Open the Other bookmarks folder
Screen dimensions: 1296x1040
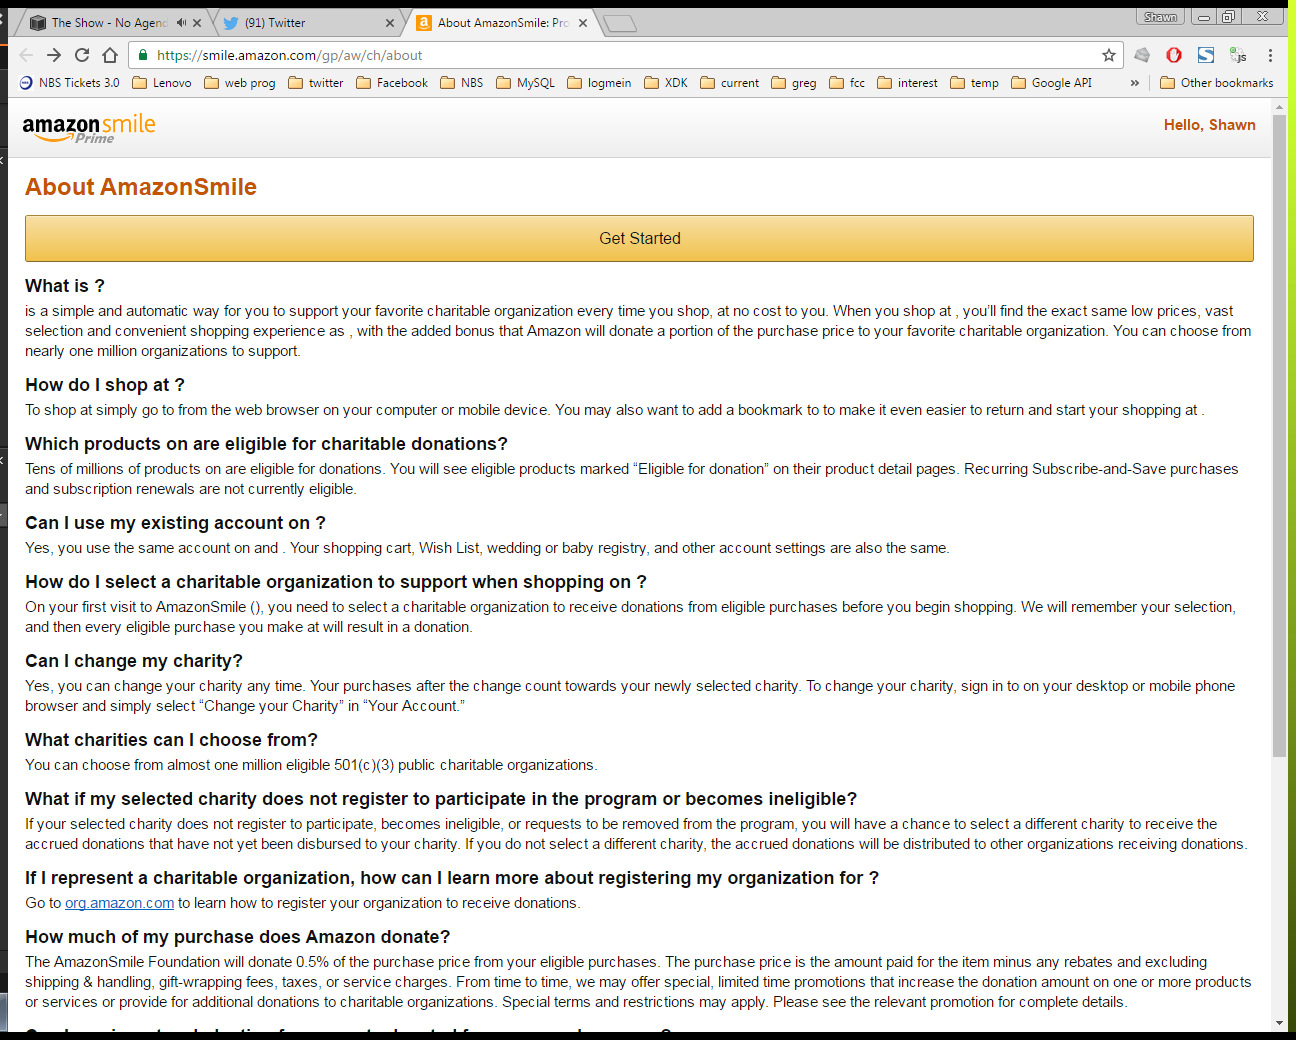[x=1217, y=83]
